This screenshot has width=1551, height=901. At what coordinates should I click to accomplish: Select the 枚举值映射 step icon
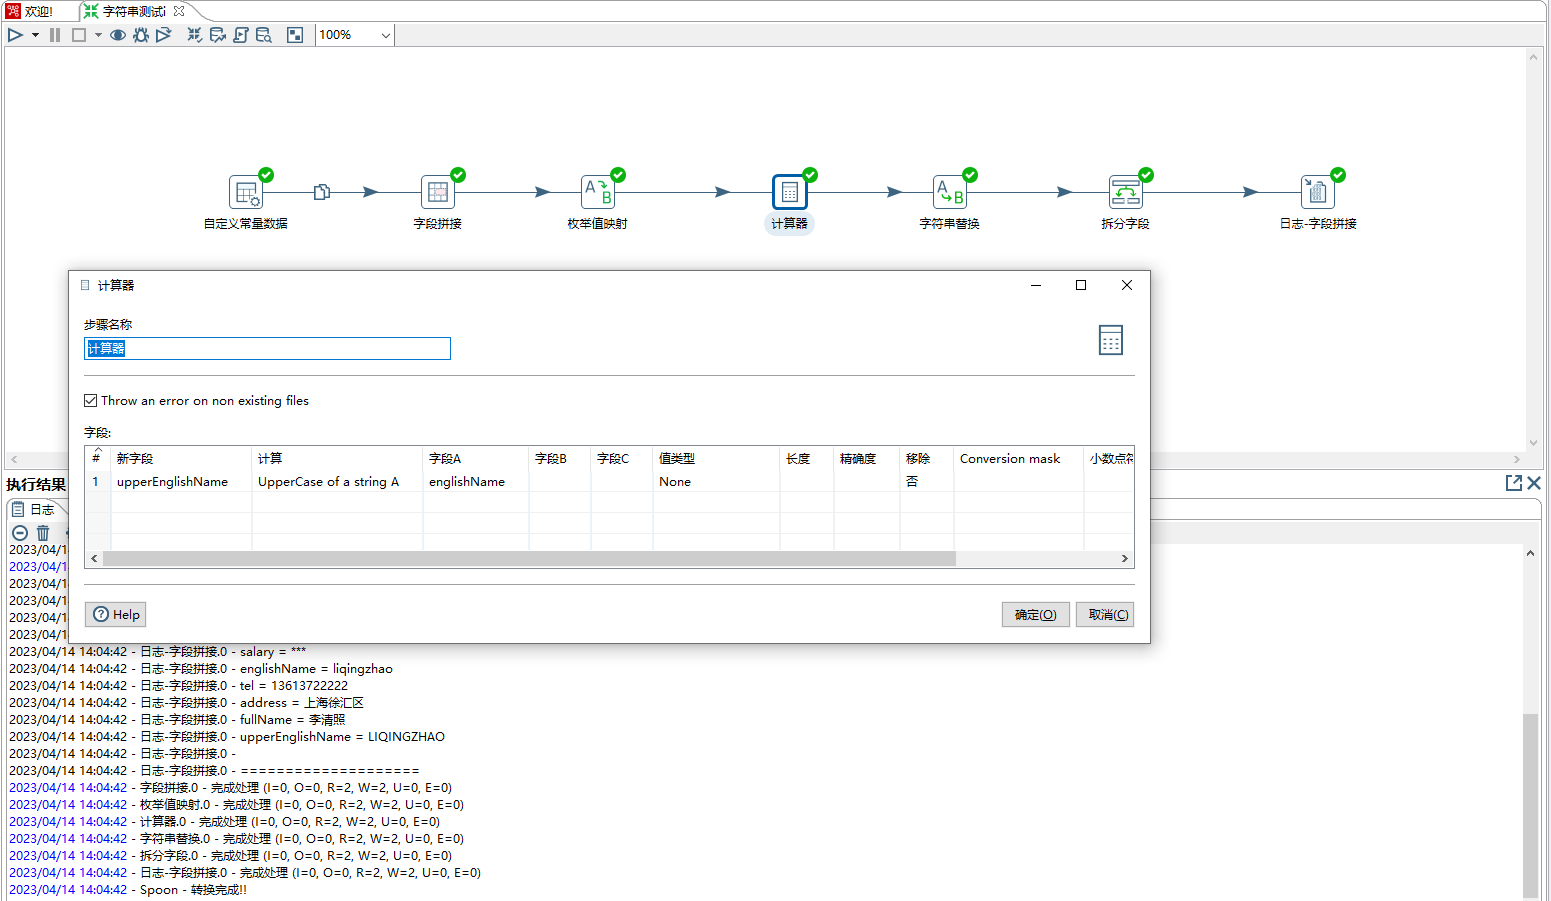coord(598,192)
